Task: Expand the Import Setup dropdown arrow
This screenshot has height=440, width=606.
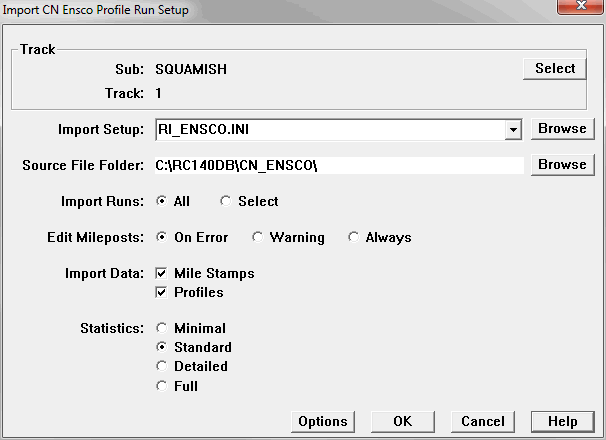Action: 513,130
